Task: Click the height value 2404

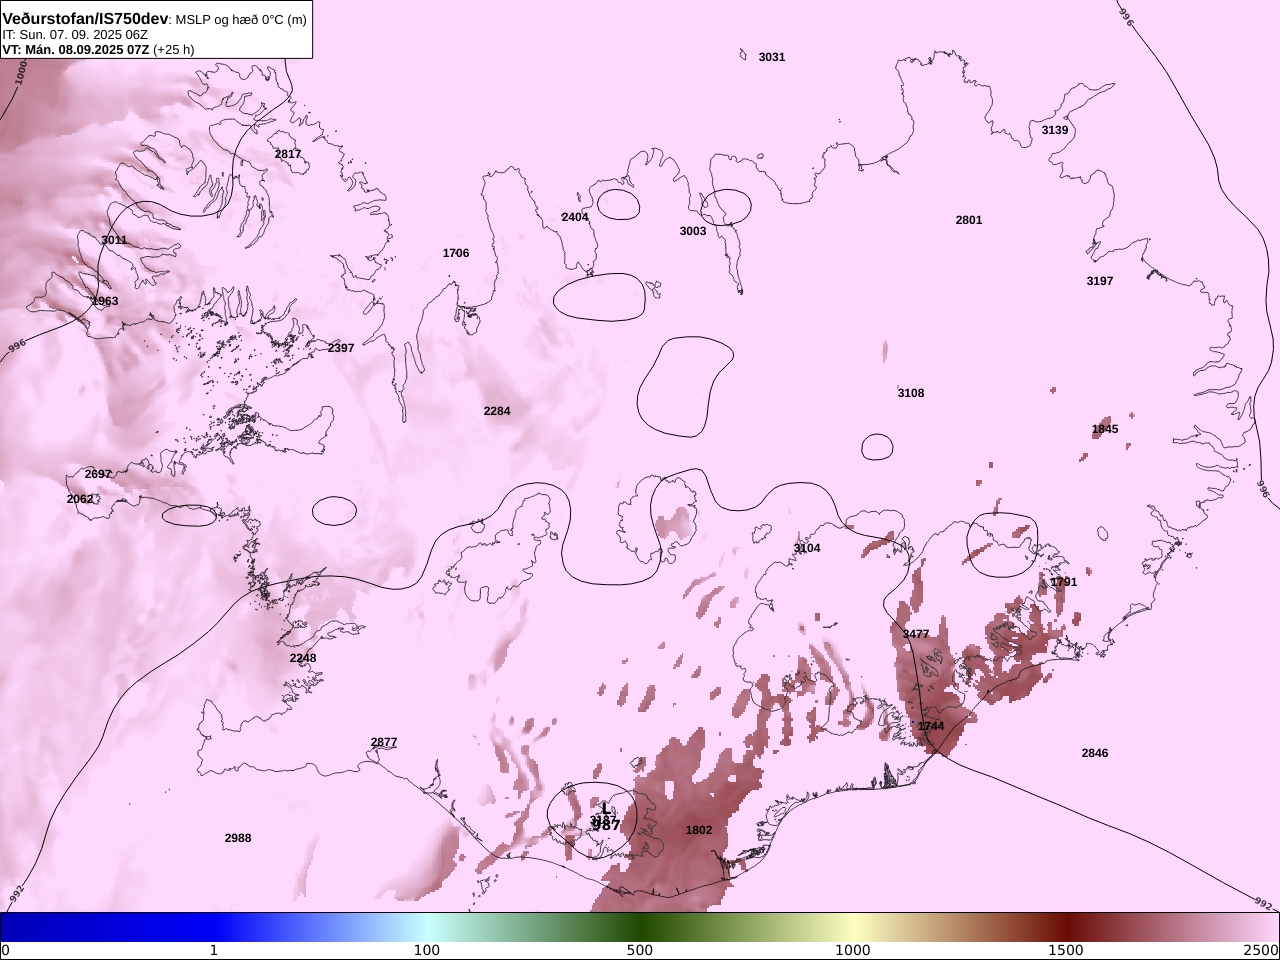Action: pyautogui.click(x=575, y=218)
